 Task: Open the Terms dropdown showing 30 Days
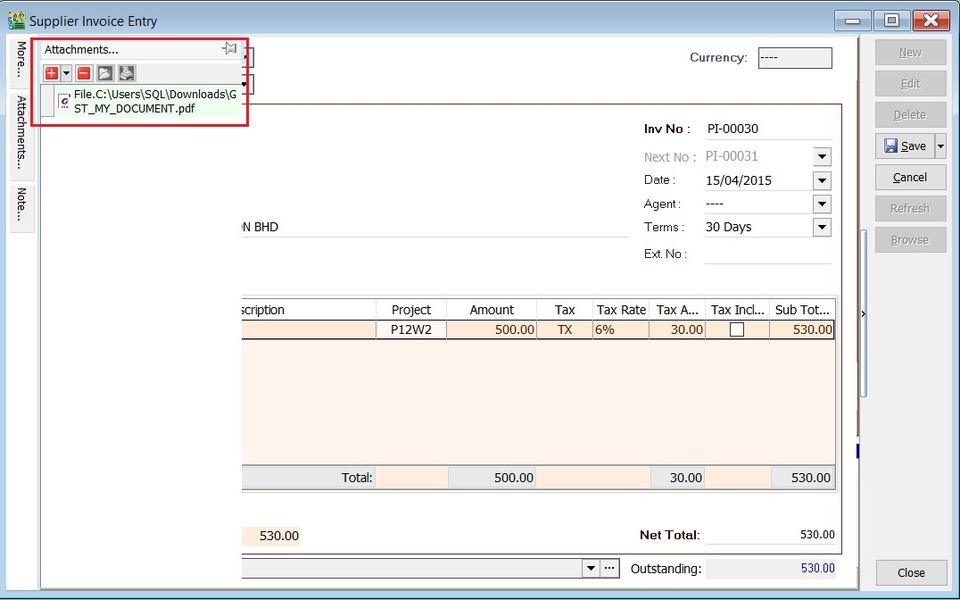coord(821,227)
